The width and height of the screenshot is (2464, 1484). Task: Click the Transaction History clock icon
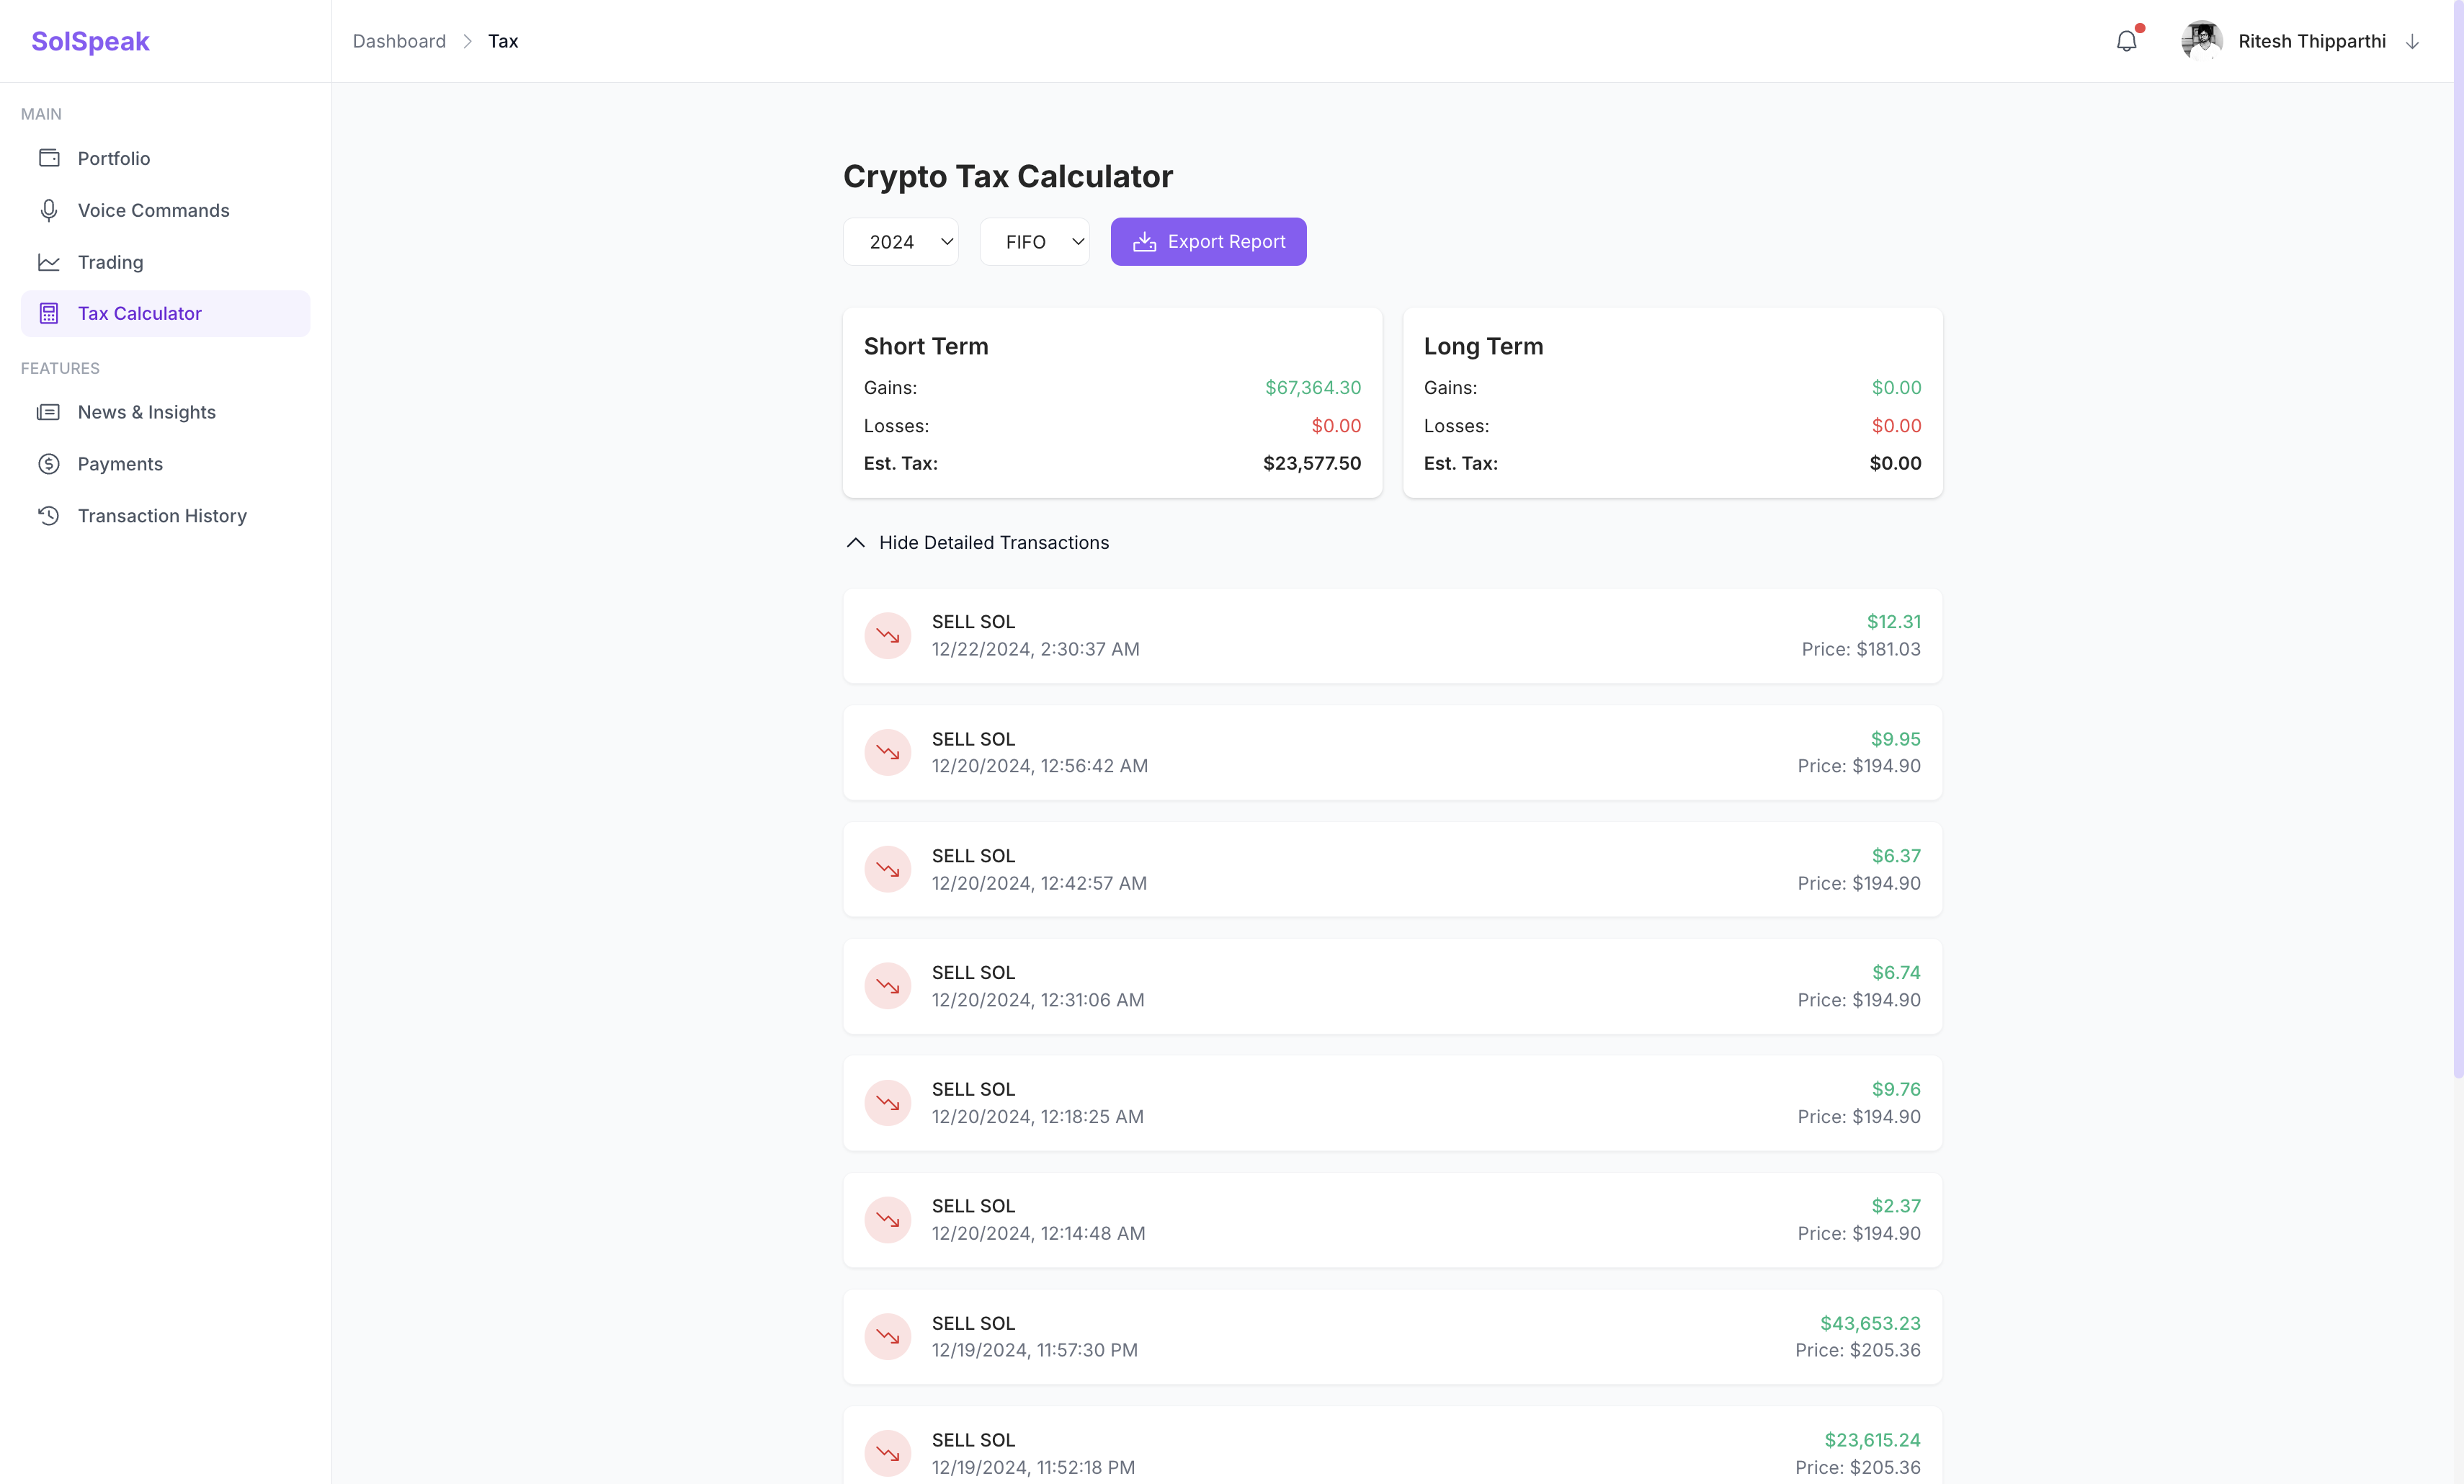49,516
